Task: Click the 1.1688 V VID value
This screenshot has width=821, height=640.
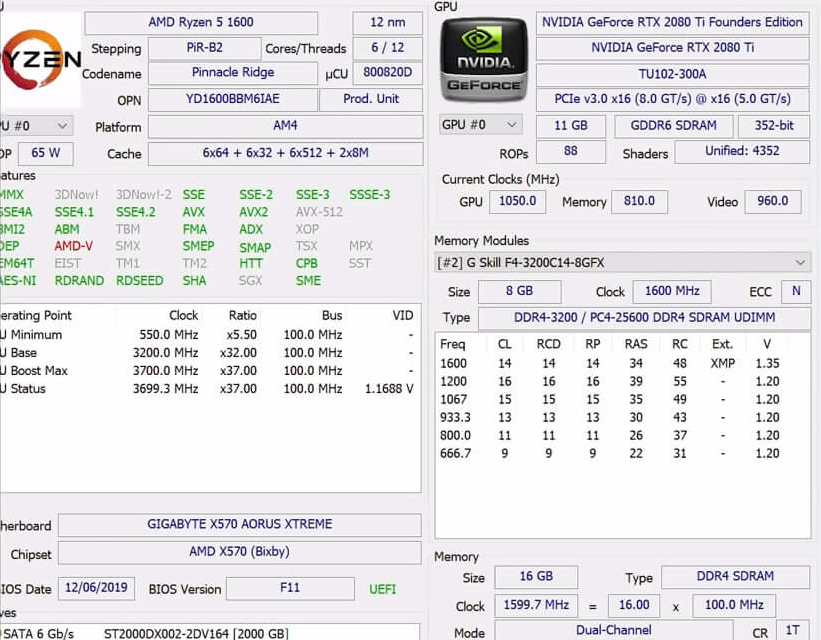Action: tap(389, 389)
